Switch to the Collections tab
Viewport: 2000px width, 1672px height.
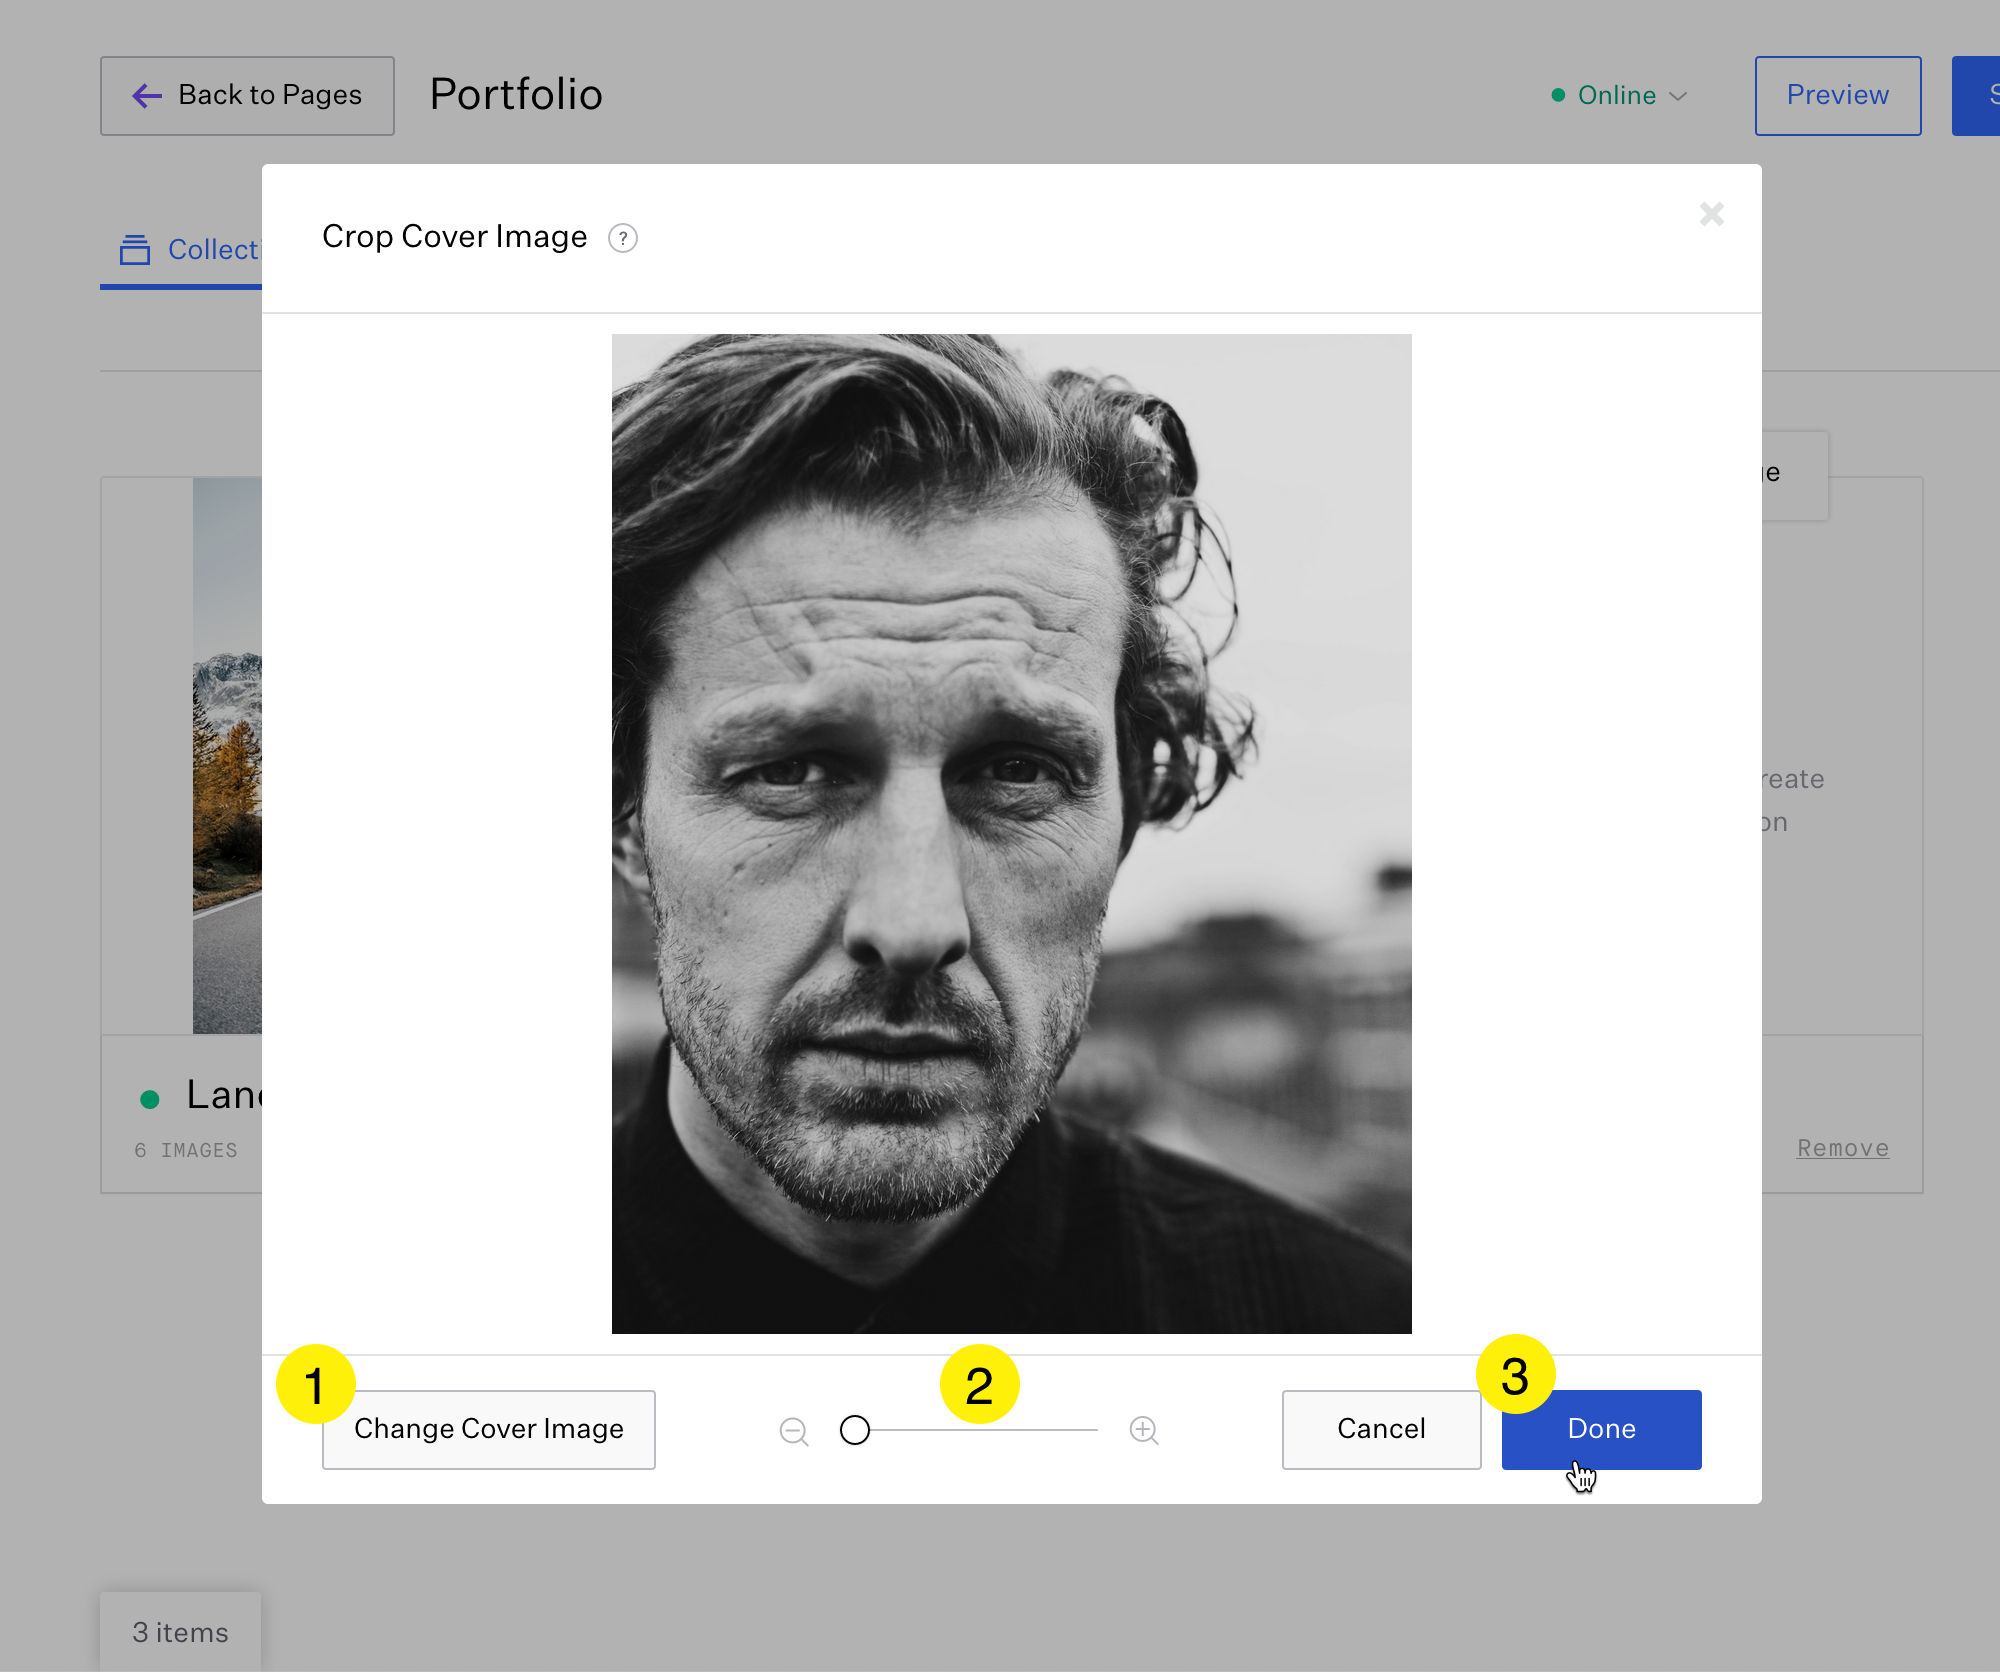211,249
